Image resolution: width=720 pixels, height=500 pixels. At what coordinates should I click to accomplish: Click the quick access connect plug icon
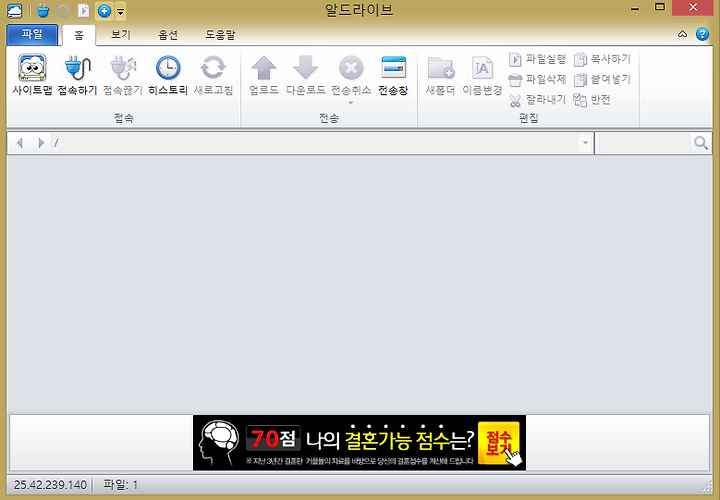tap(43, 11)
